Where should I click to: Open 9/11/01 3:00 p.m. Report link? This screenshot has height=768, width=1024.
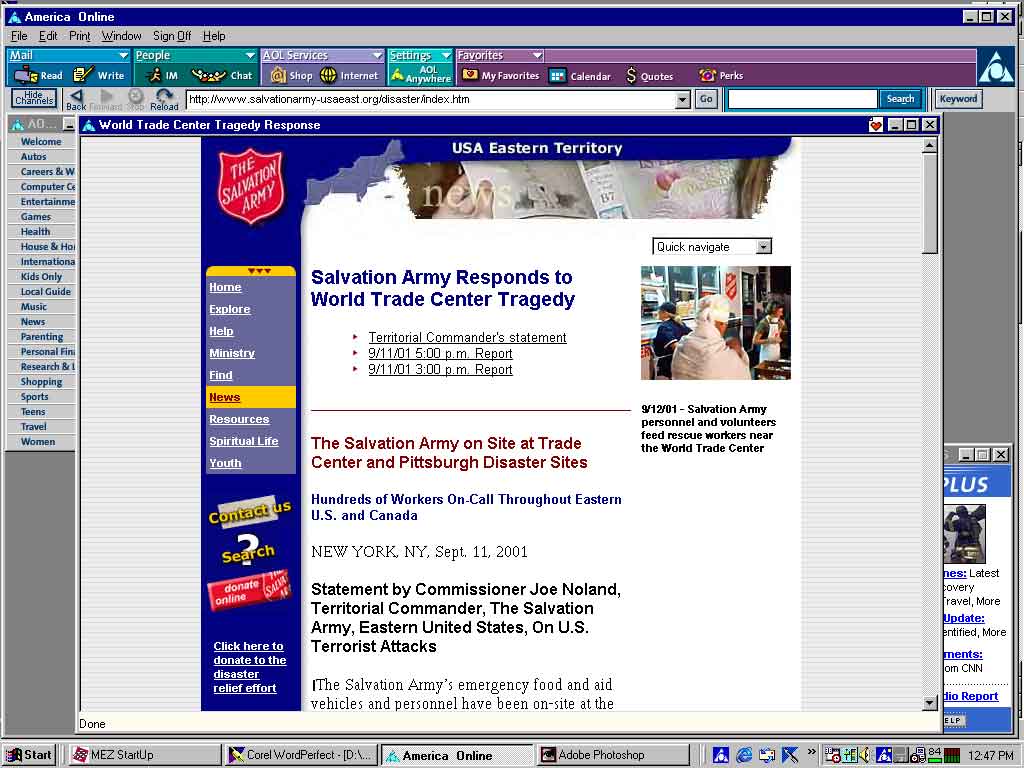(440, 370)
